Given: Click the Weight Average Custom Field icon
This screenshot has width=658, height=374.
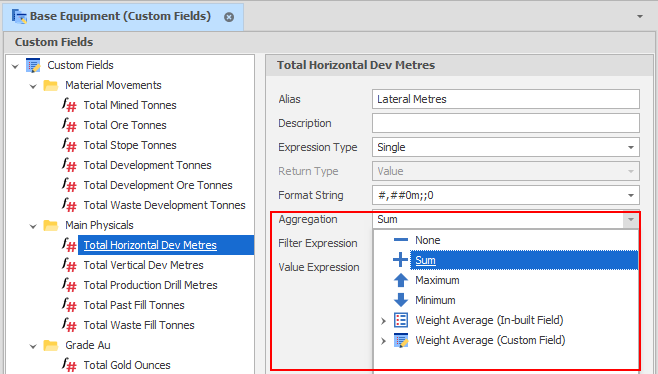Looking at the screenshot, I should point(401,340).
